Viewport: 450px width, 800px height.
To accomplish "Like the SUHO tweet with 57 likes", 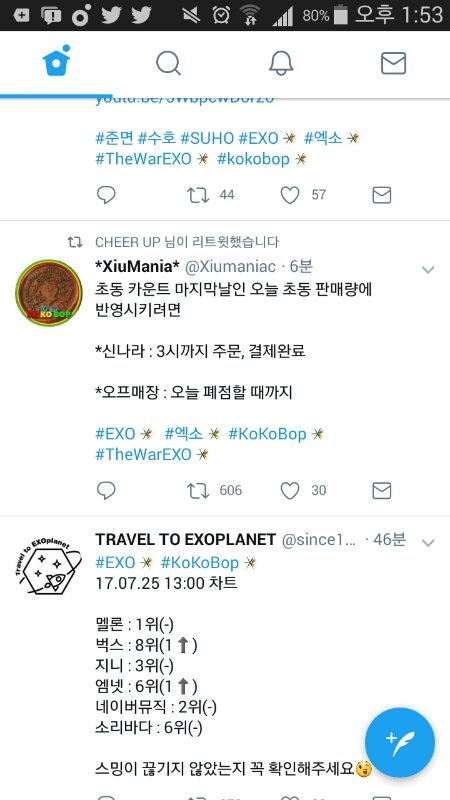I will tap(290, 195).
